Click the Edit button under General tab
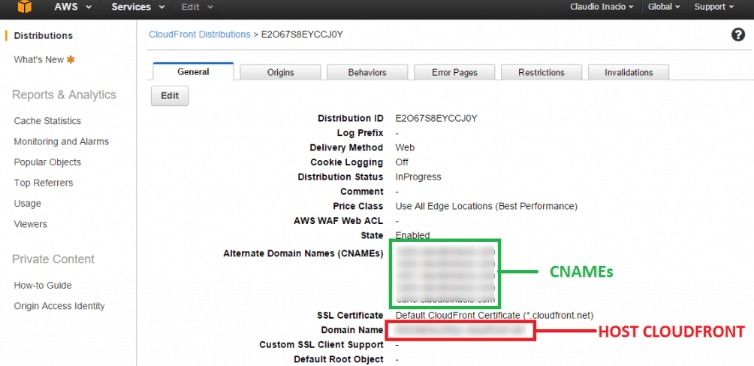 click(x=170, y=96)
